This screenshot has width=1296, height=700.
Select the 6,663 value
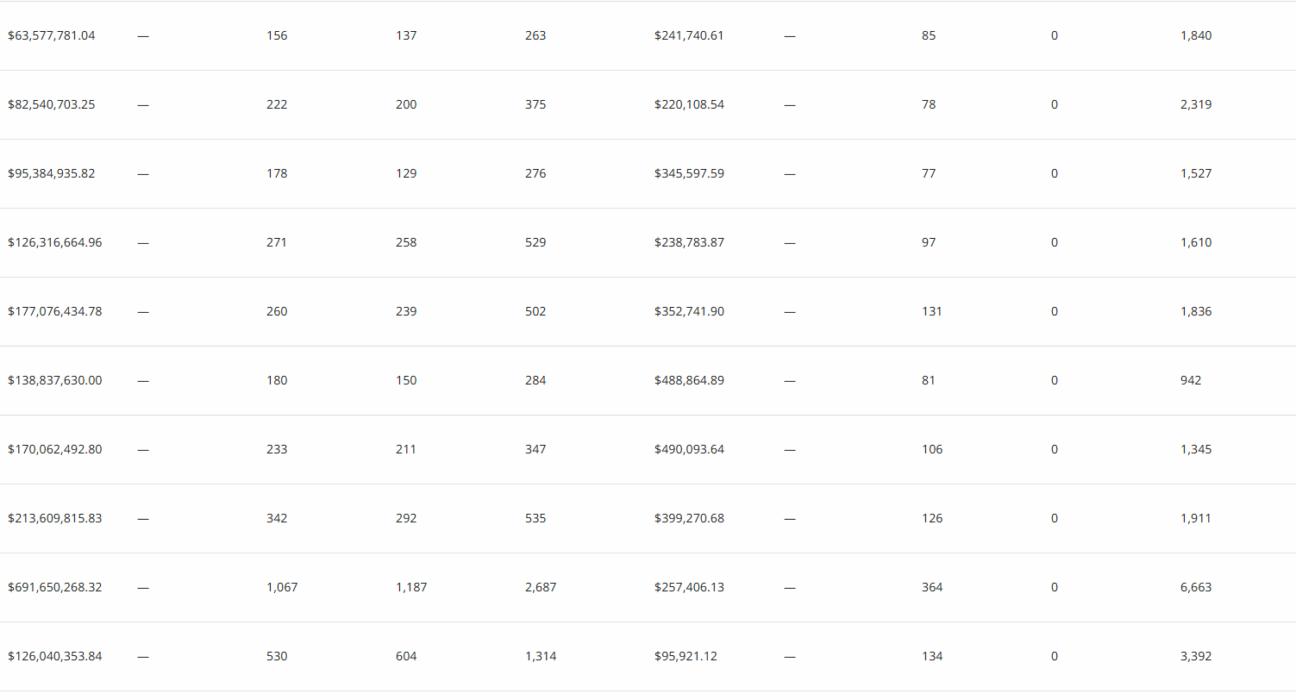point(1196,588)
